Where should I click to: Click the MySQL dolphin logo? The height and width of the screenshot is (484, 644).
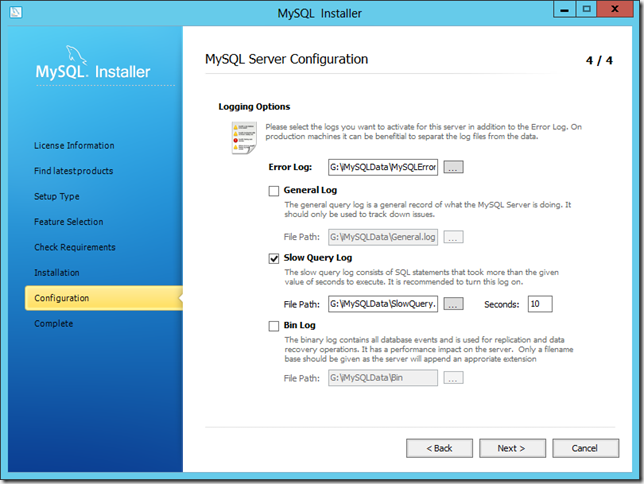pos(77,55)
